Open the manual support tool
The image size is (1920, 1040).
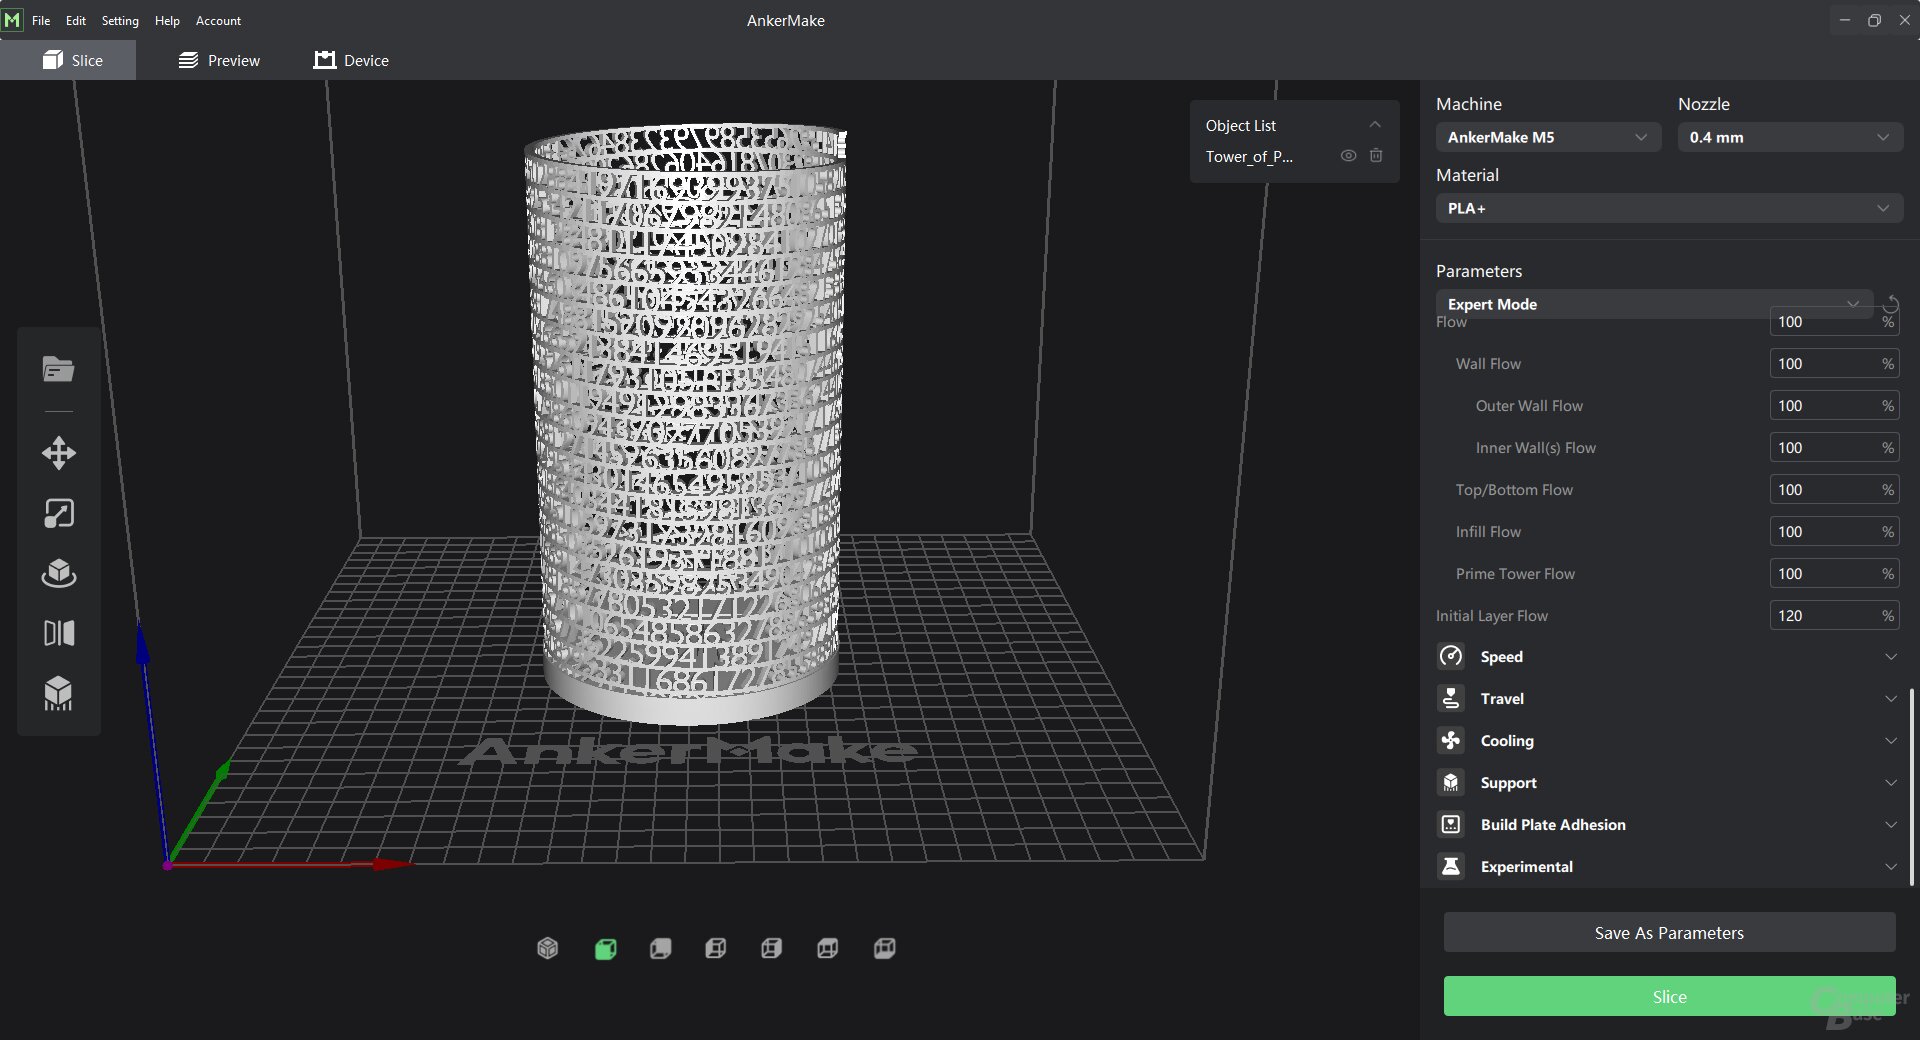coord(59,693)
